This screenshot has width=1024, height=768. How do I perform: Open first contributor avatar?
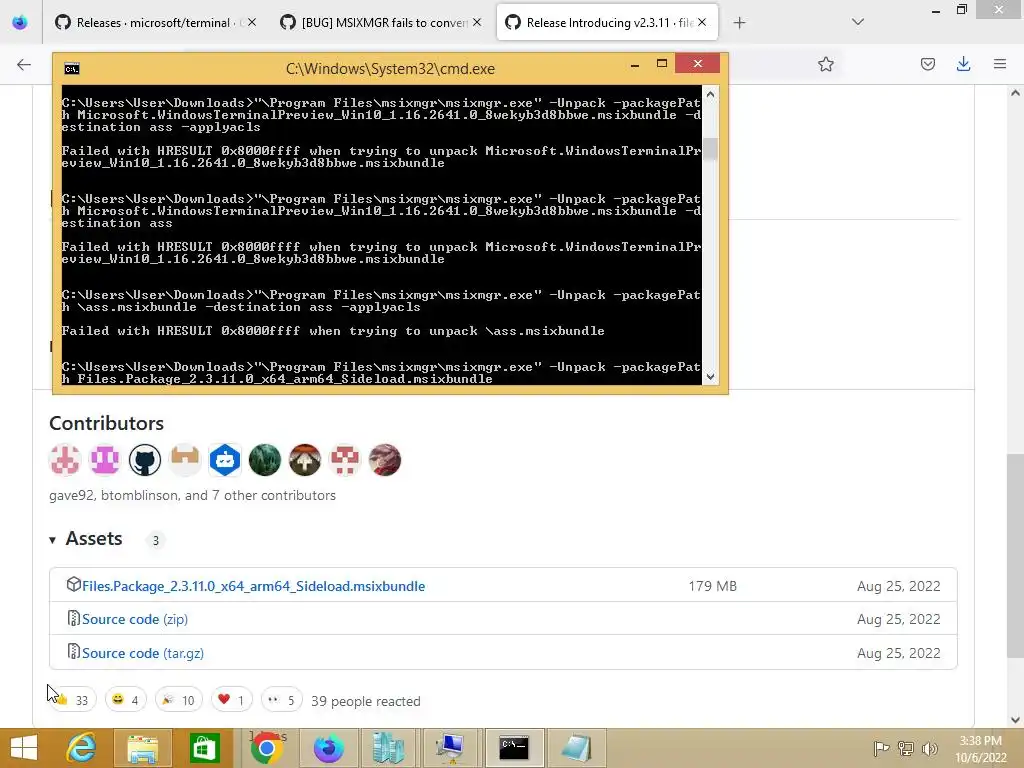65,460
